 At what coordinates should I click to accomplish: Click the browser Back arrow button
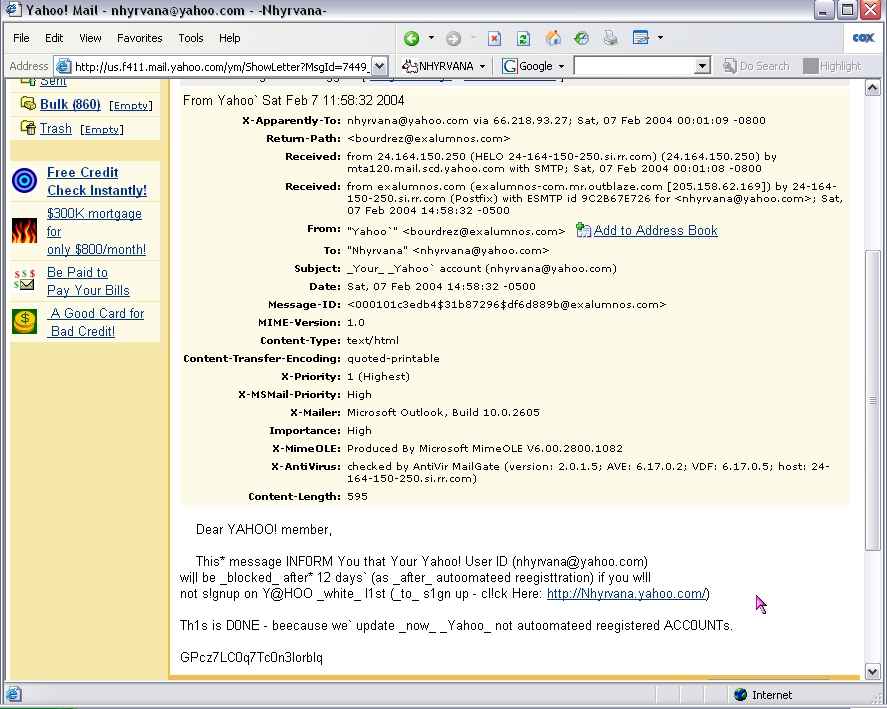411,38
